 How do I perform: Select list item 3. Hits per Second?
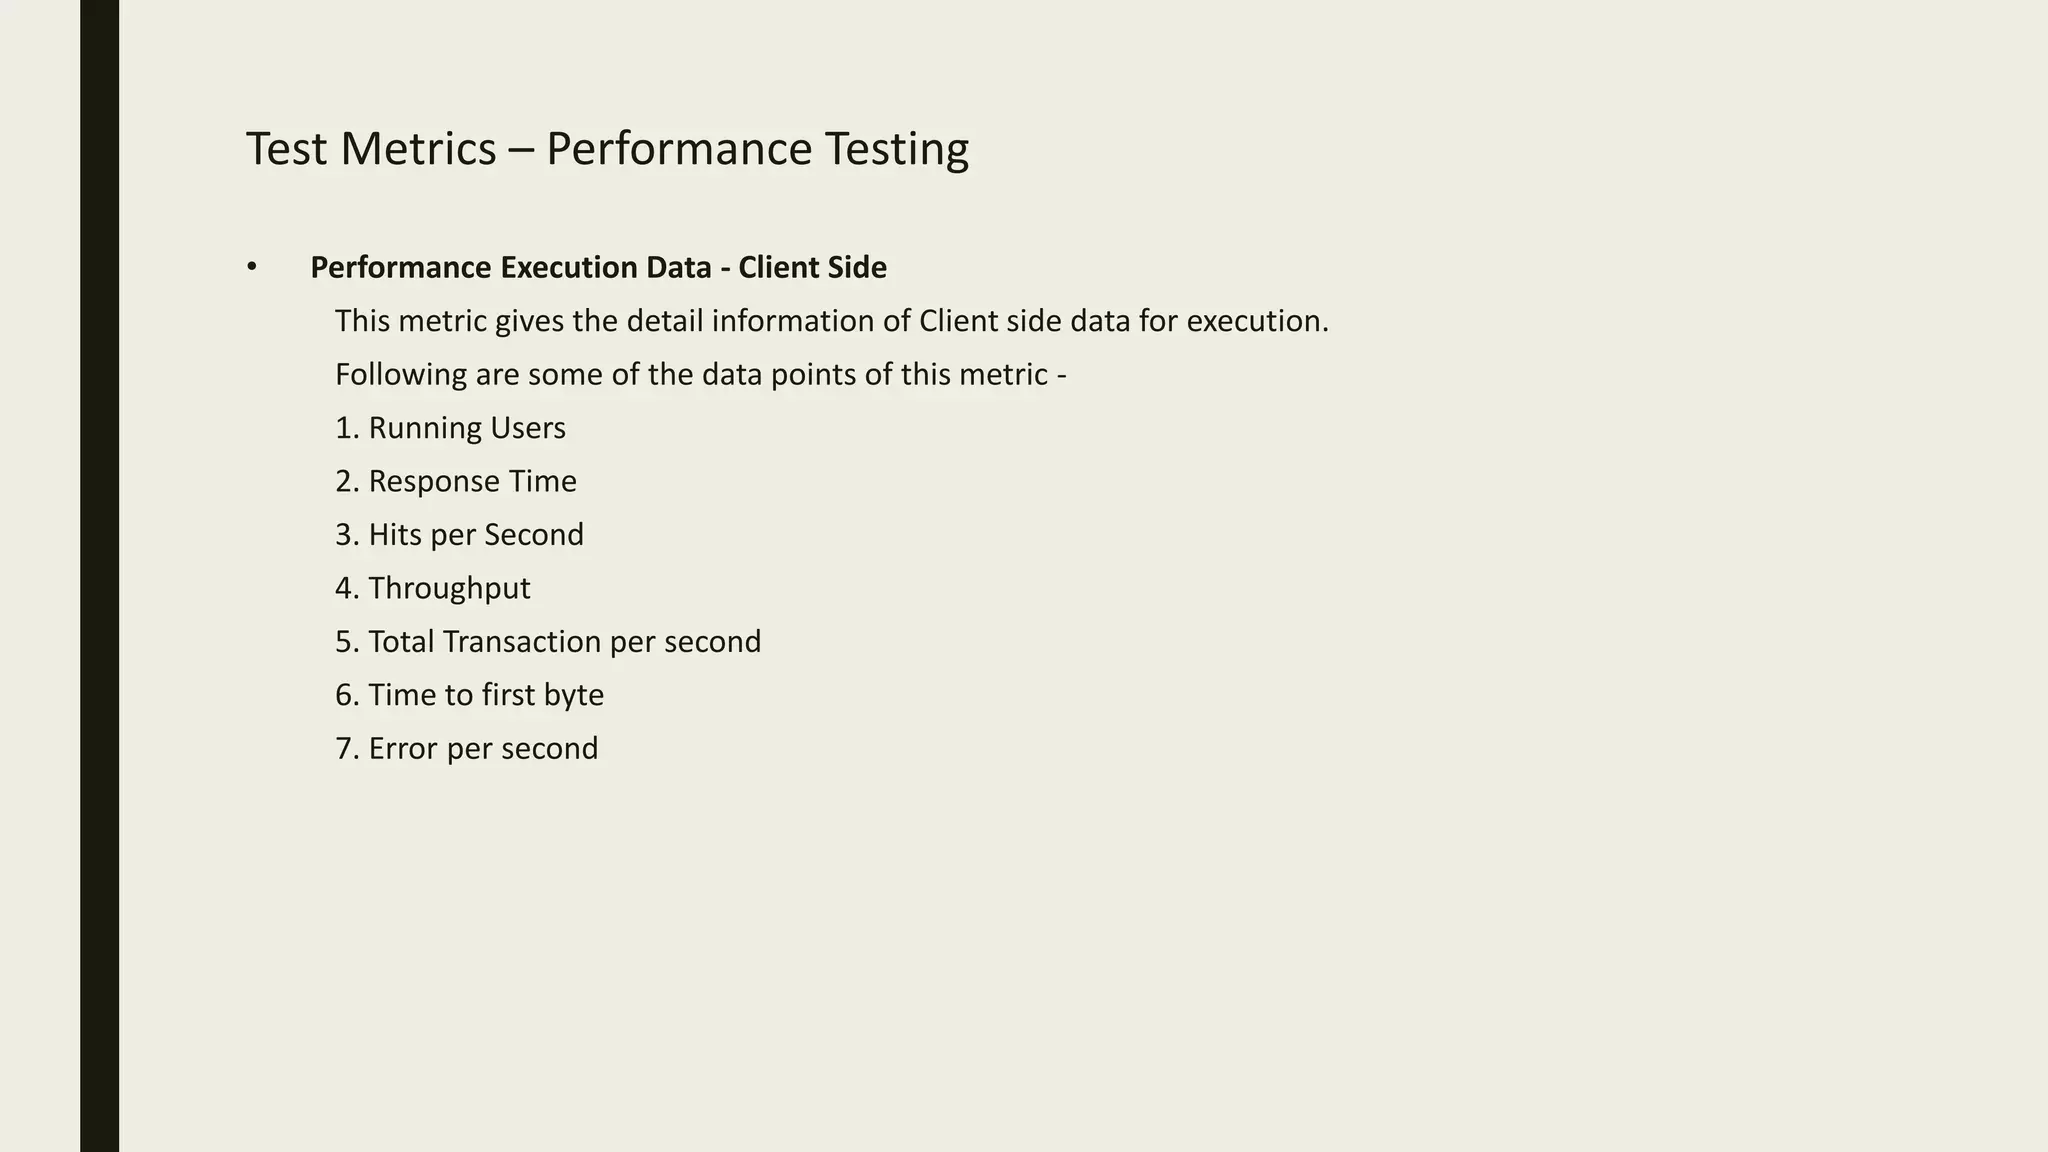click(459, 535)
